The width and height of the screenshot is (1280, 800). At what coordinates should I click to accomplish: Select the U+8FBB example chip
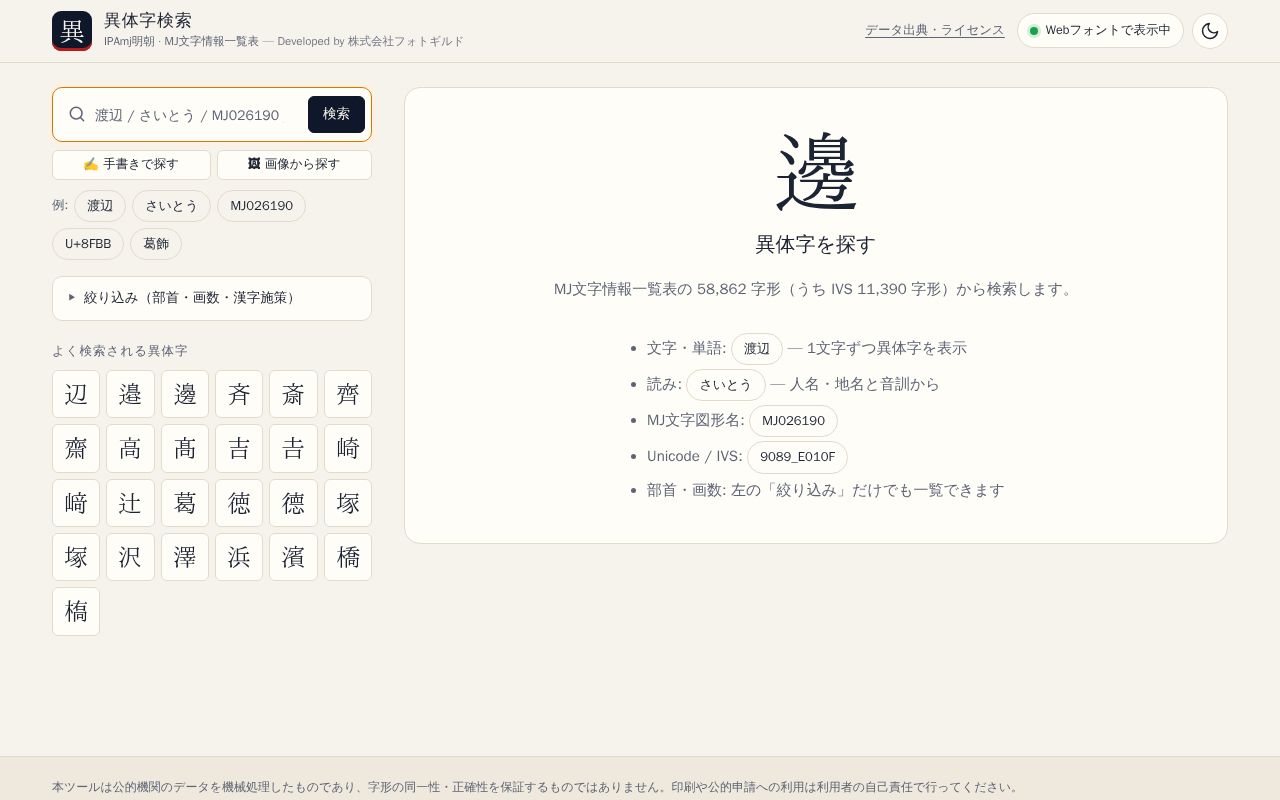(88, 244)
